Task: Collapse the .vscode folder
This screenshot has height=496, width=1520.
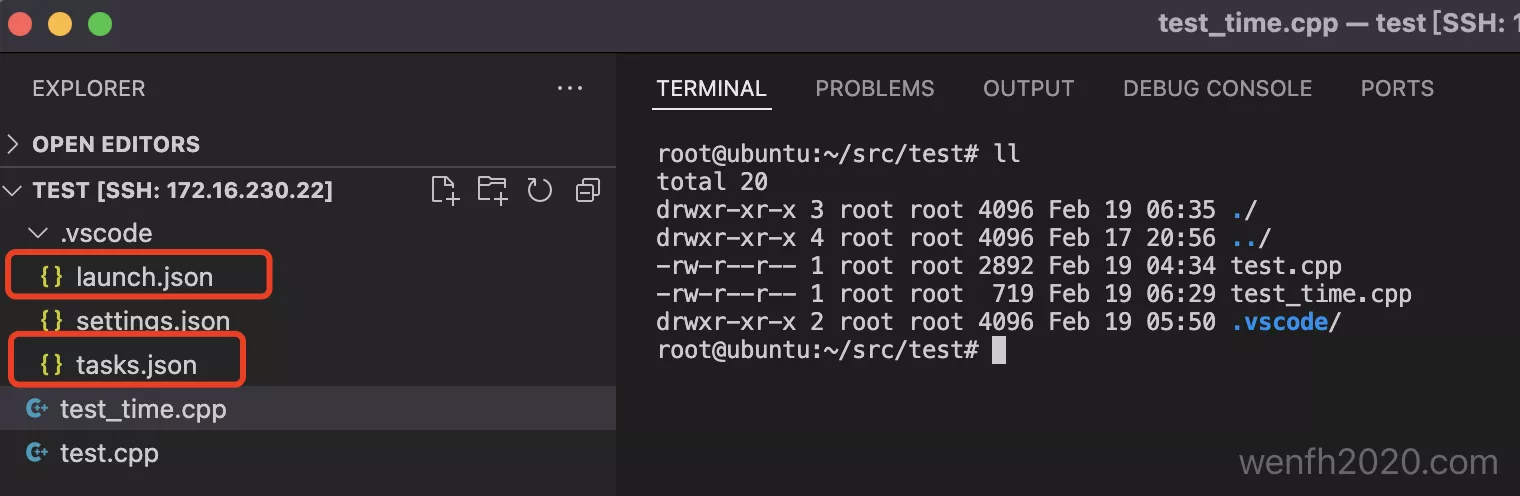Action: [x=38, y=234]
